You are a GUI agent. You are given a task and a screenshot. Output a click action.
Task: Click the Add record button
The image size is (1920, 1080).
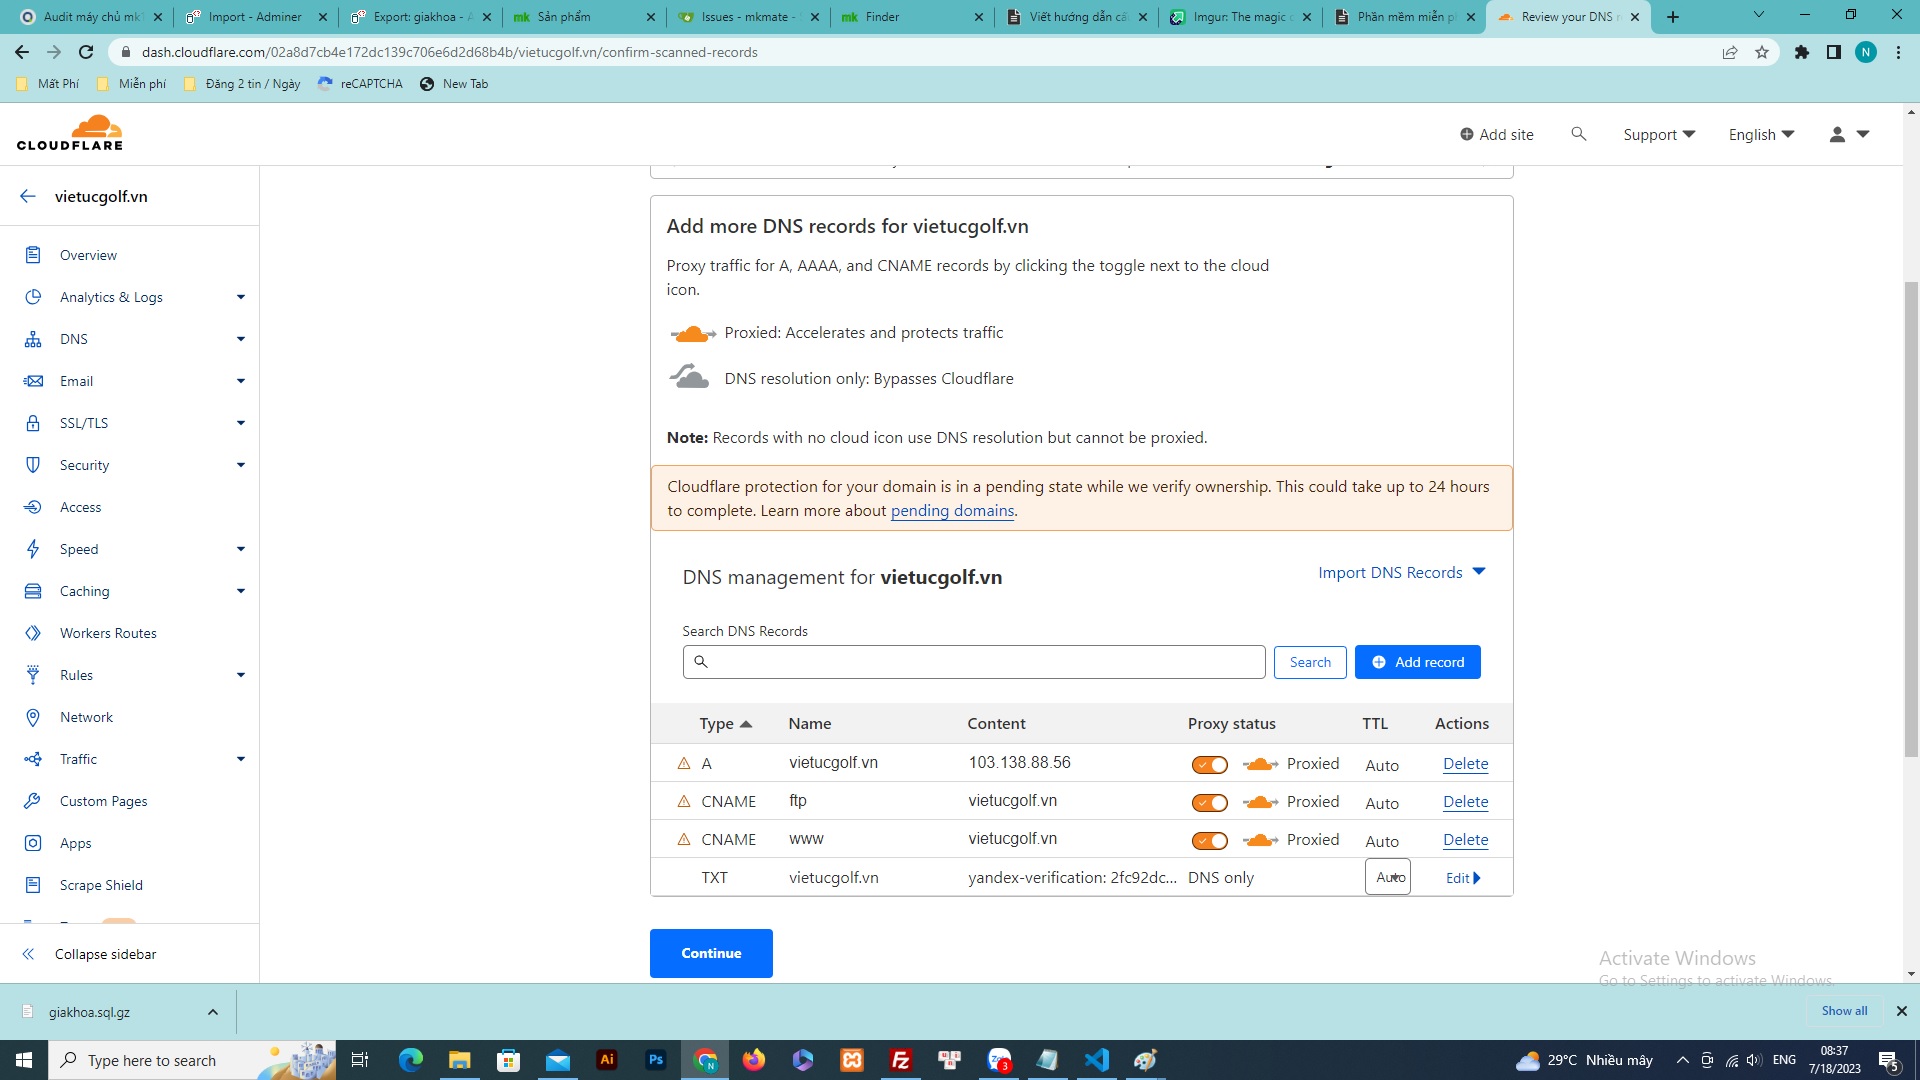[1417, 662]
